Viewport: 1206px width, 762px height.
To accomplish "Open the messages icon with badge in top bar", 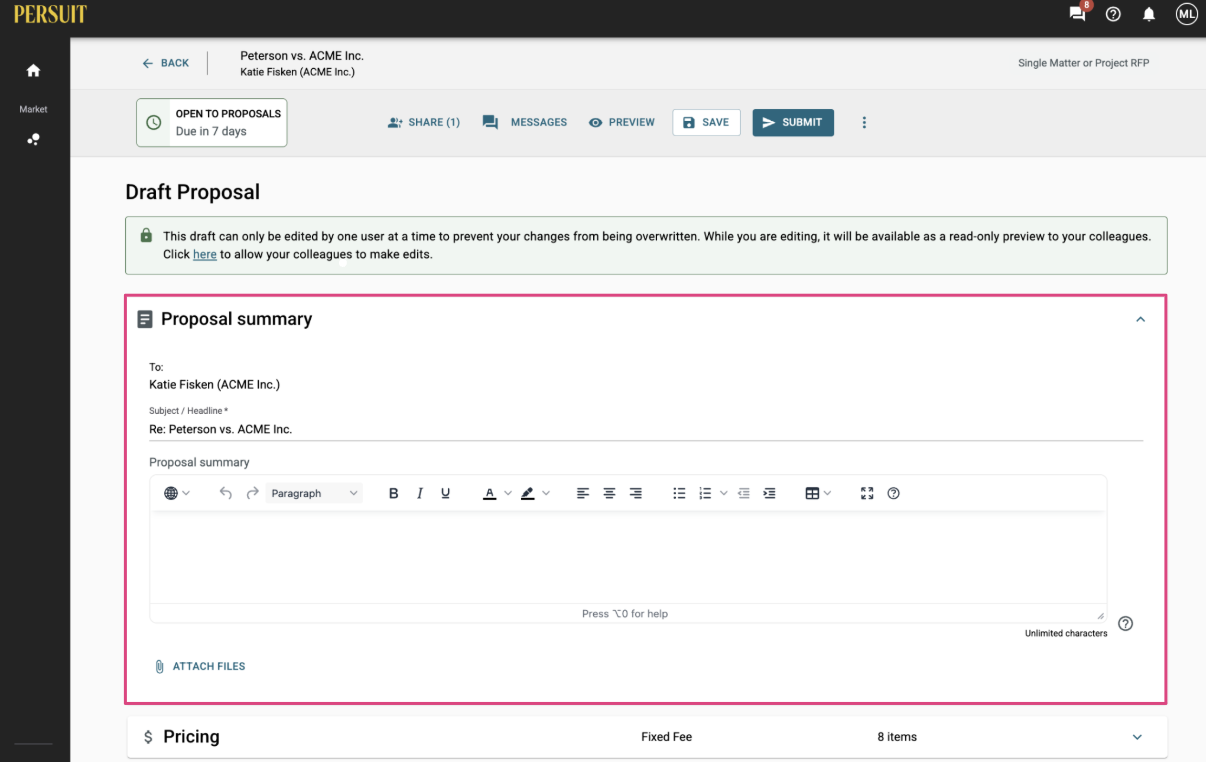I will point(1078,13).
